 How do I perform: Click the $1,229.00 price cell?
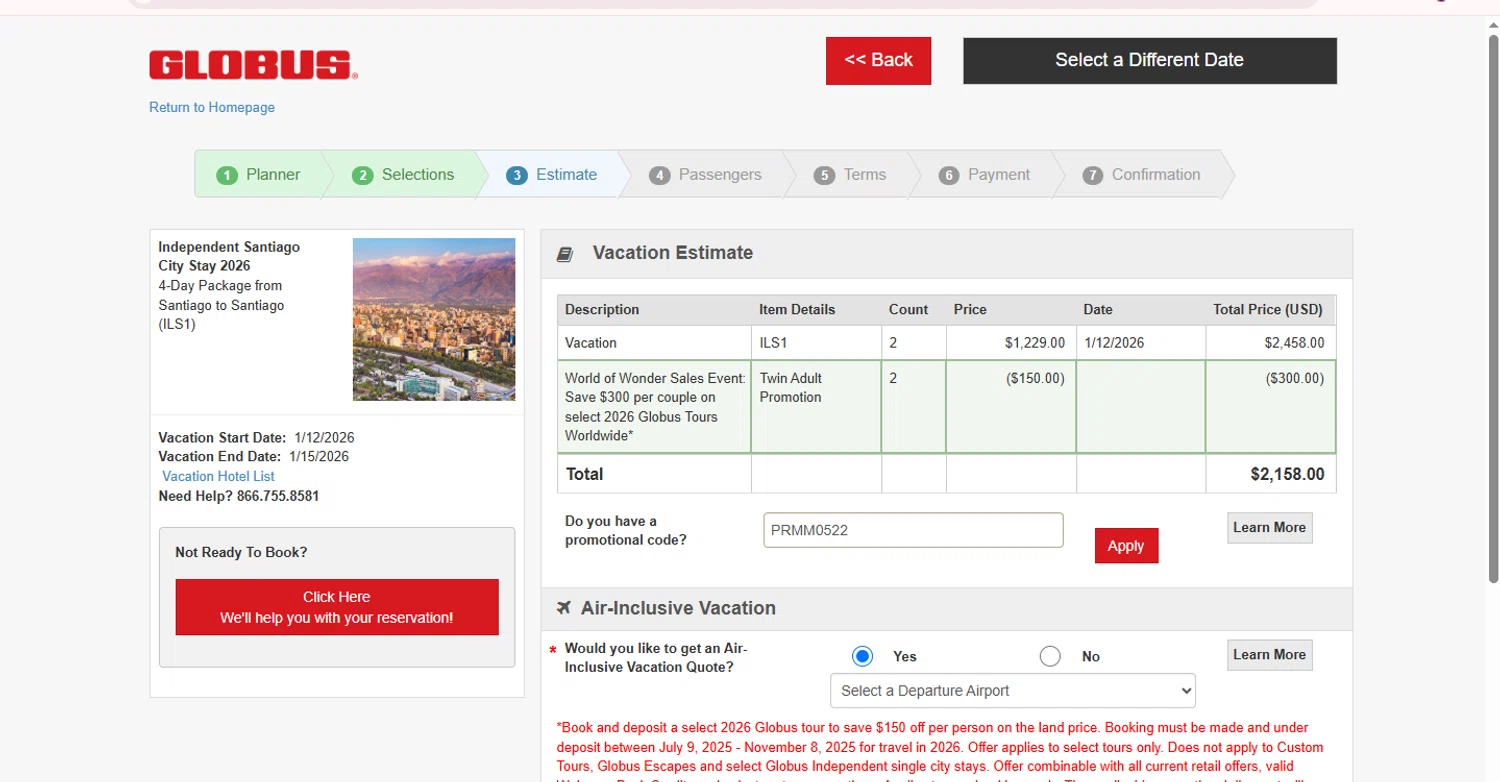1011,342
